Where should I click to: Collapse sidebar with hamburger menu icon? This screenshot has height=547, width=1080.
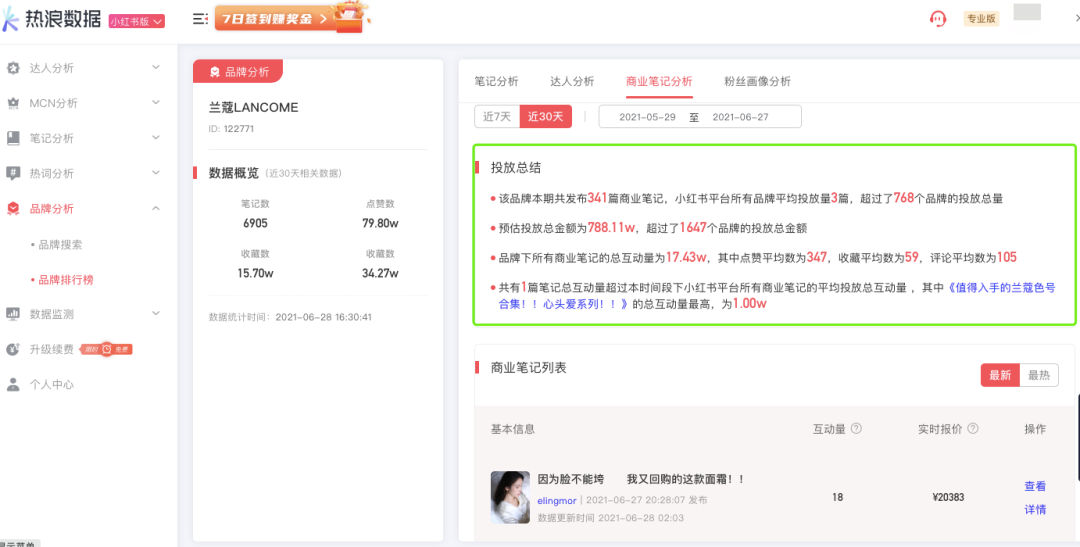point(200,20)
